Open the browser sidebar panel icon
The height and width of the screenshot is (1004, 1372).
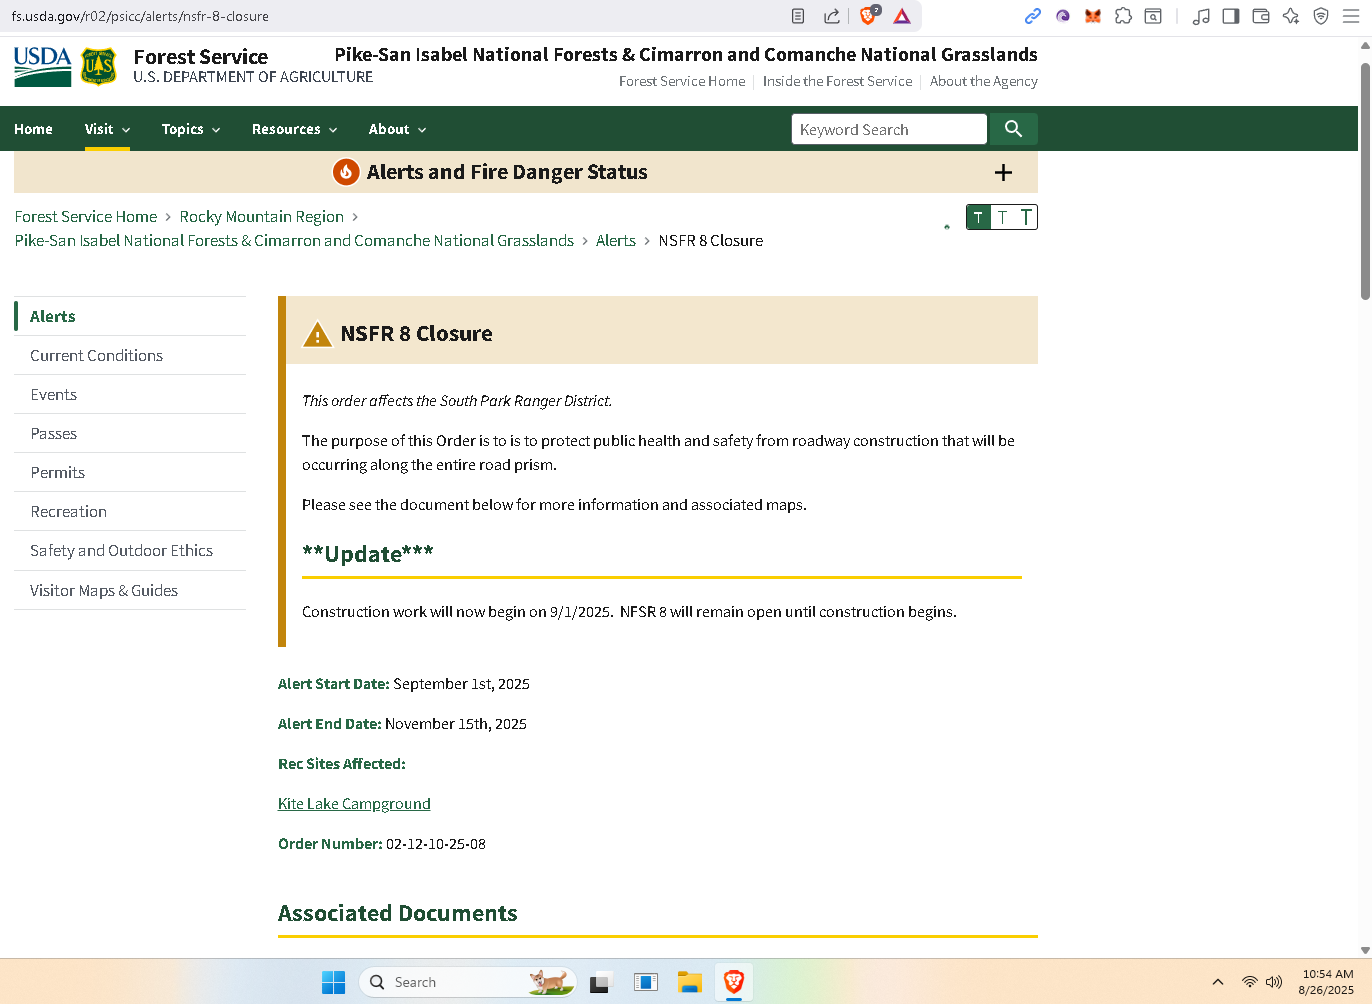[1231, 16]
